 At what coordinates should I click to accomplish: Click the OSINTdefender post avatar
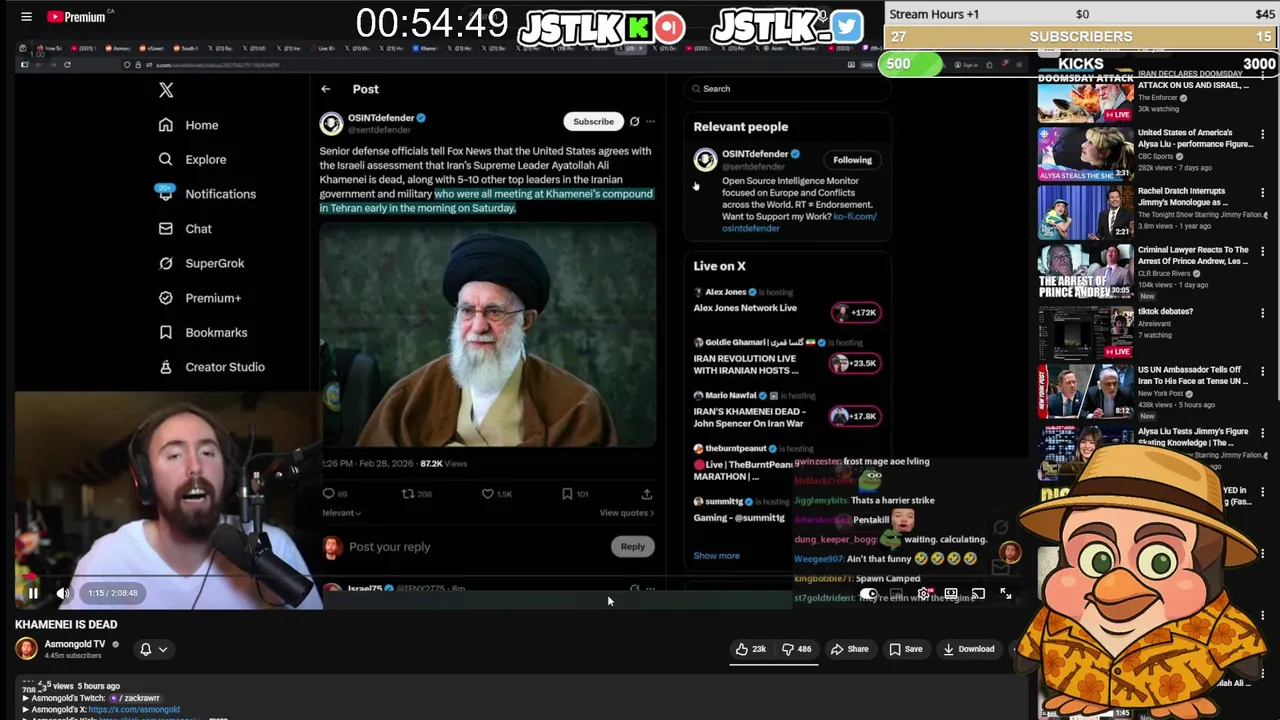click(x=331, y=123)
